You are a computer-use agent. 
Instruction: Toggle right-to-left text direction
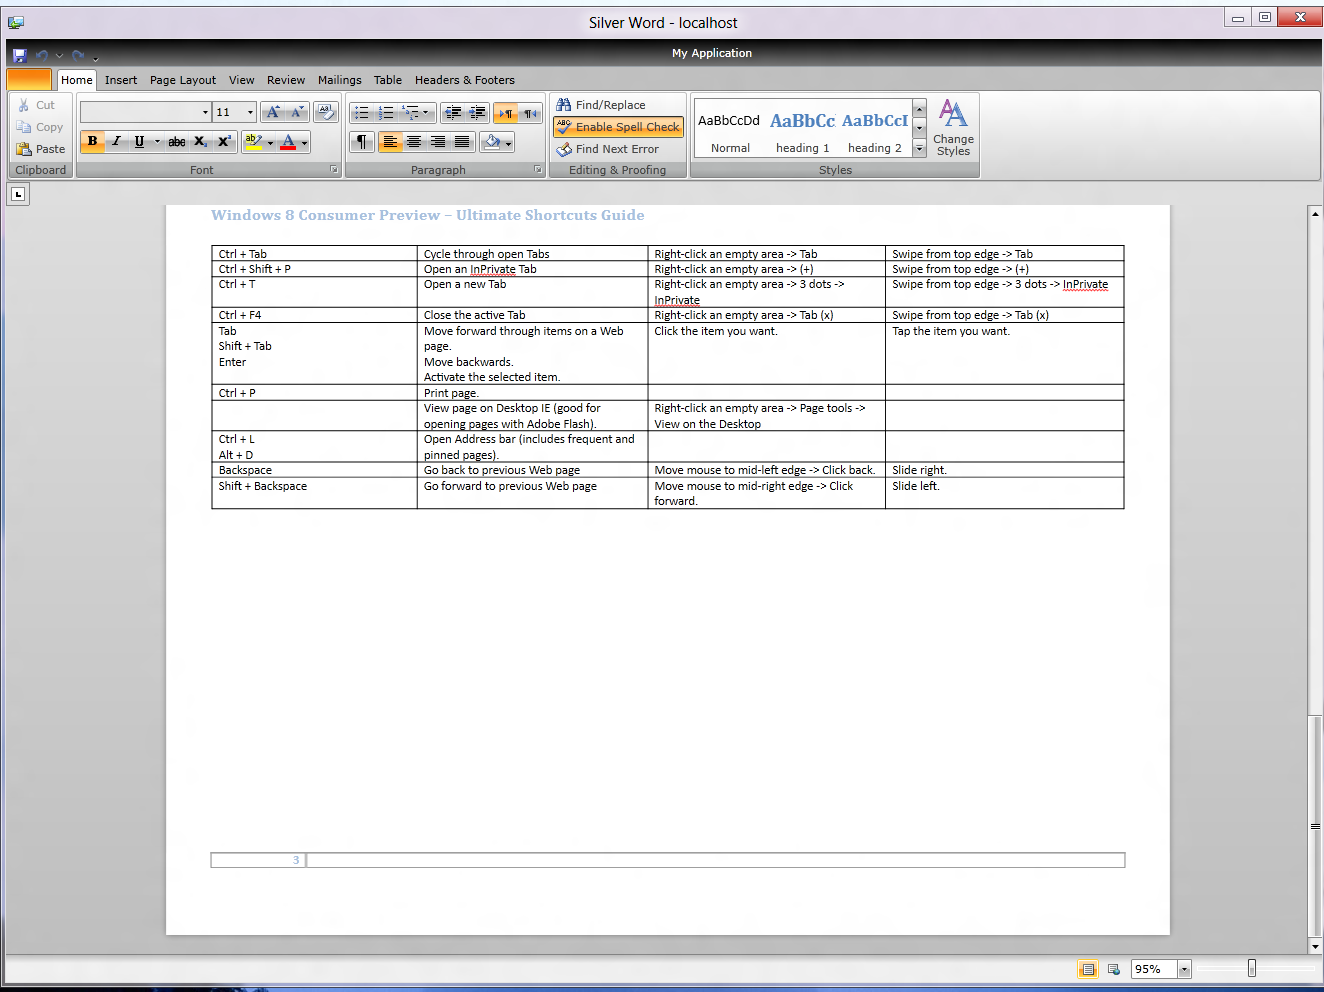tap(531, 112)
